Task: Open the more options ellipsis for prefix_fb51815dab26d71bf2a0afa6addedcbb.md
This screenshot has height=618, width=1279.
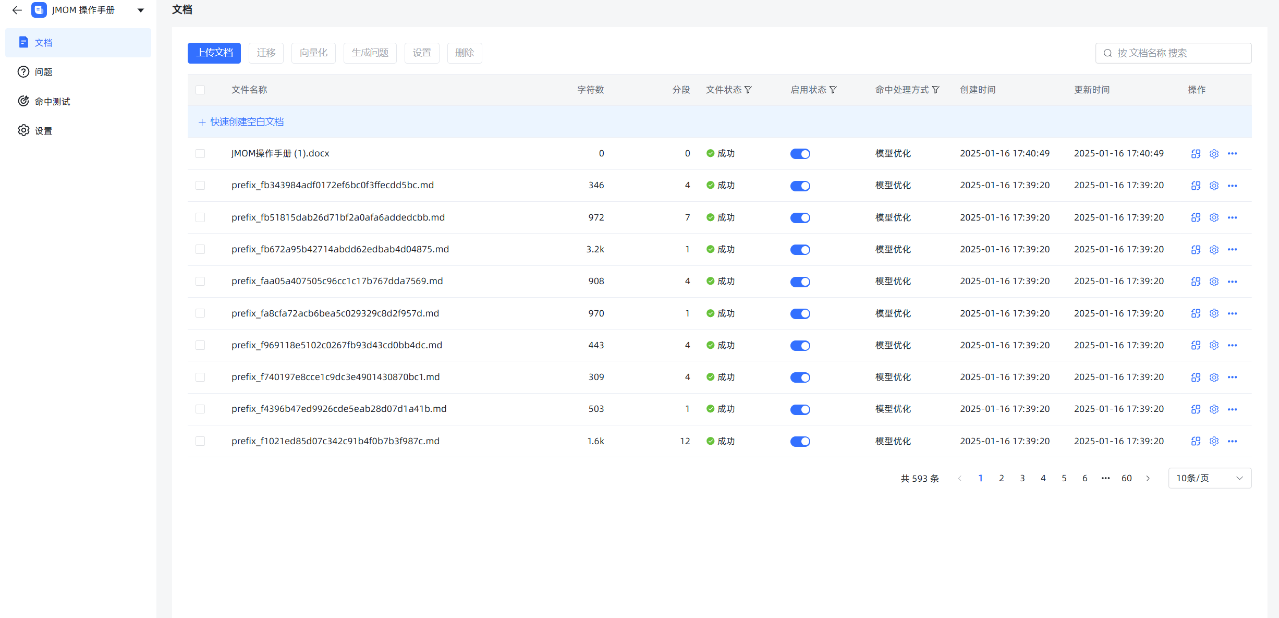Action: tap(1232, 218)
